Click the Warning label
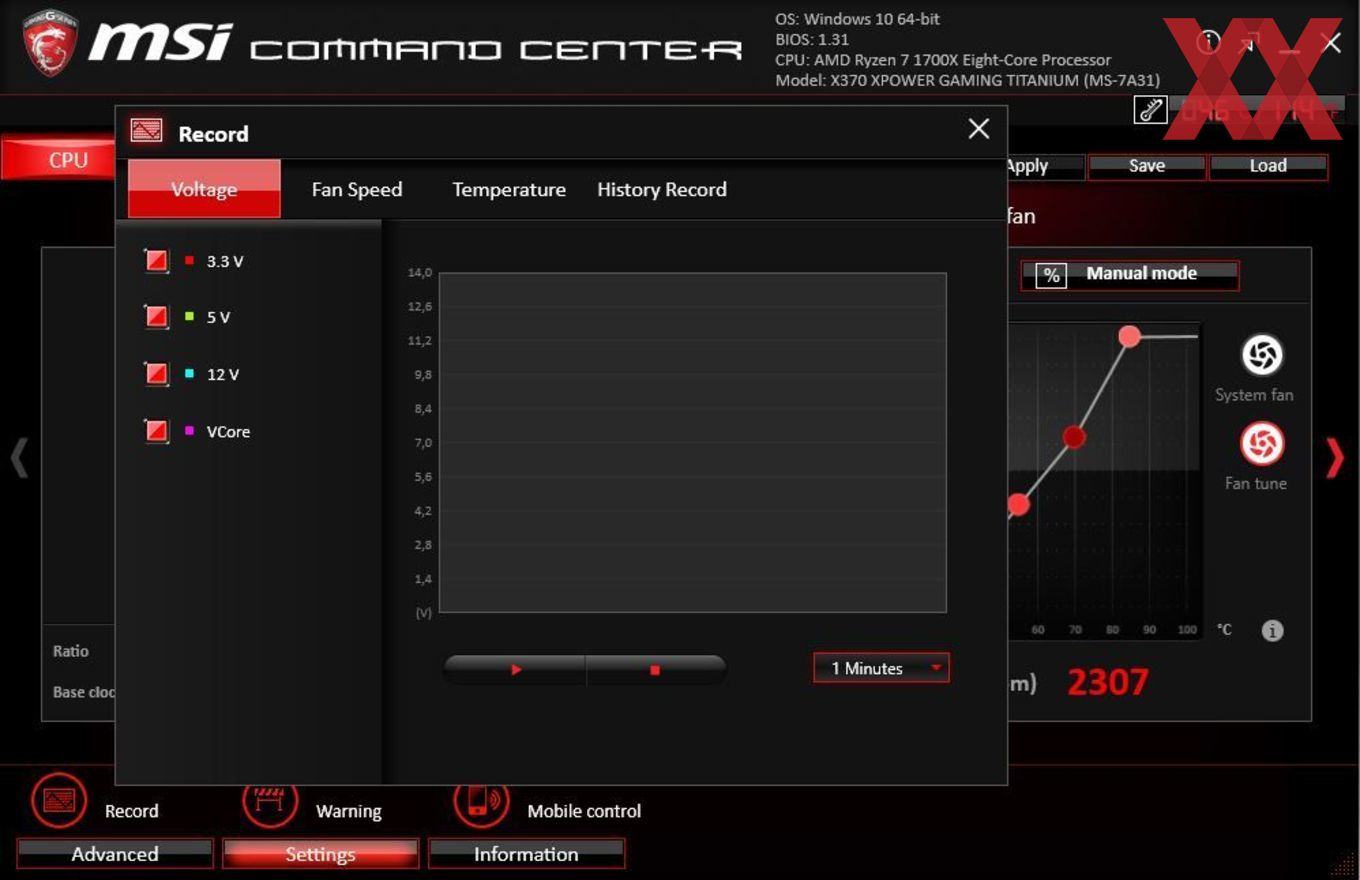The image size is (1360, 880). click(348, 811)
